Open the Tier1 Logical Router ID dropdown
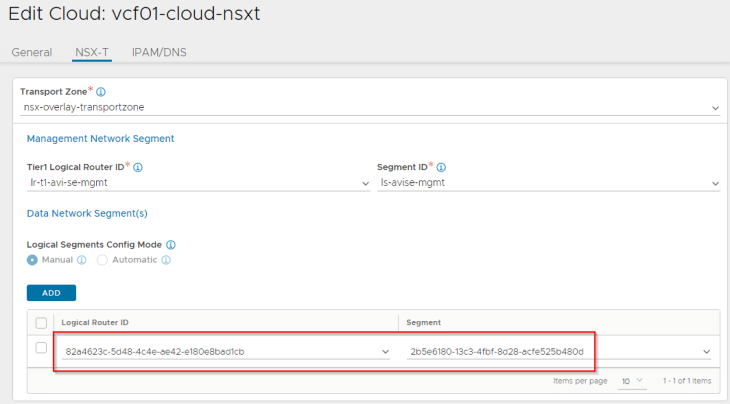The height and width of the screenshot is (404, 730). pyautogui.click(x=198, y=183)
